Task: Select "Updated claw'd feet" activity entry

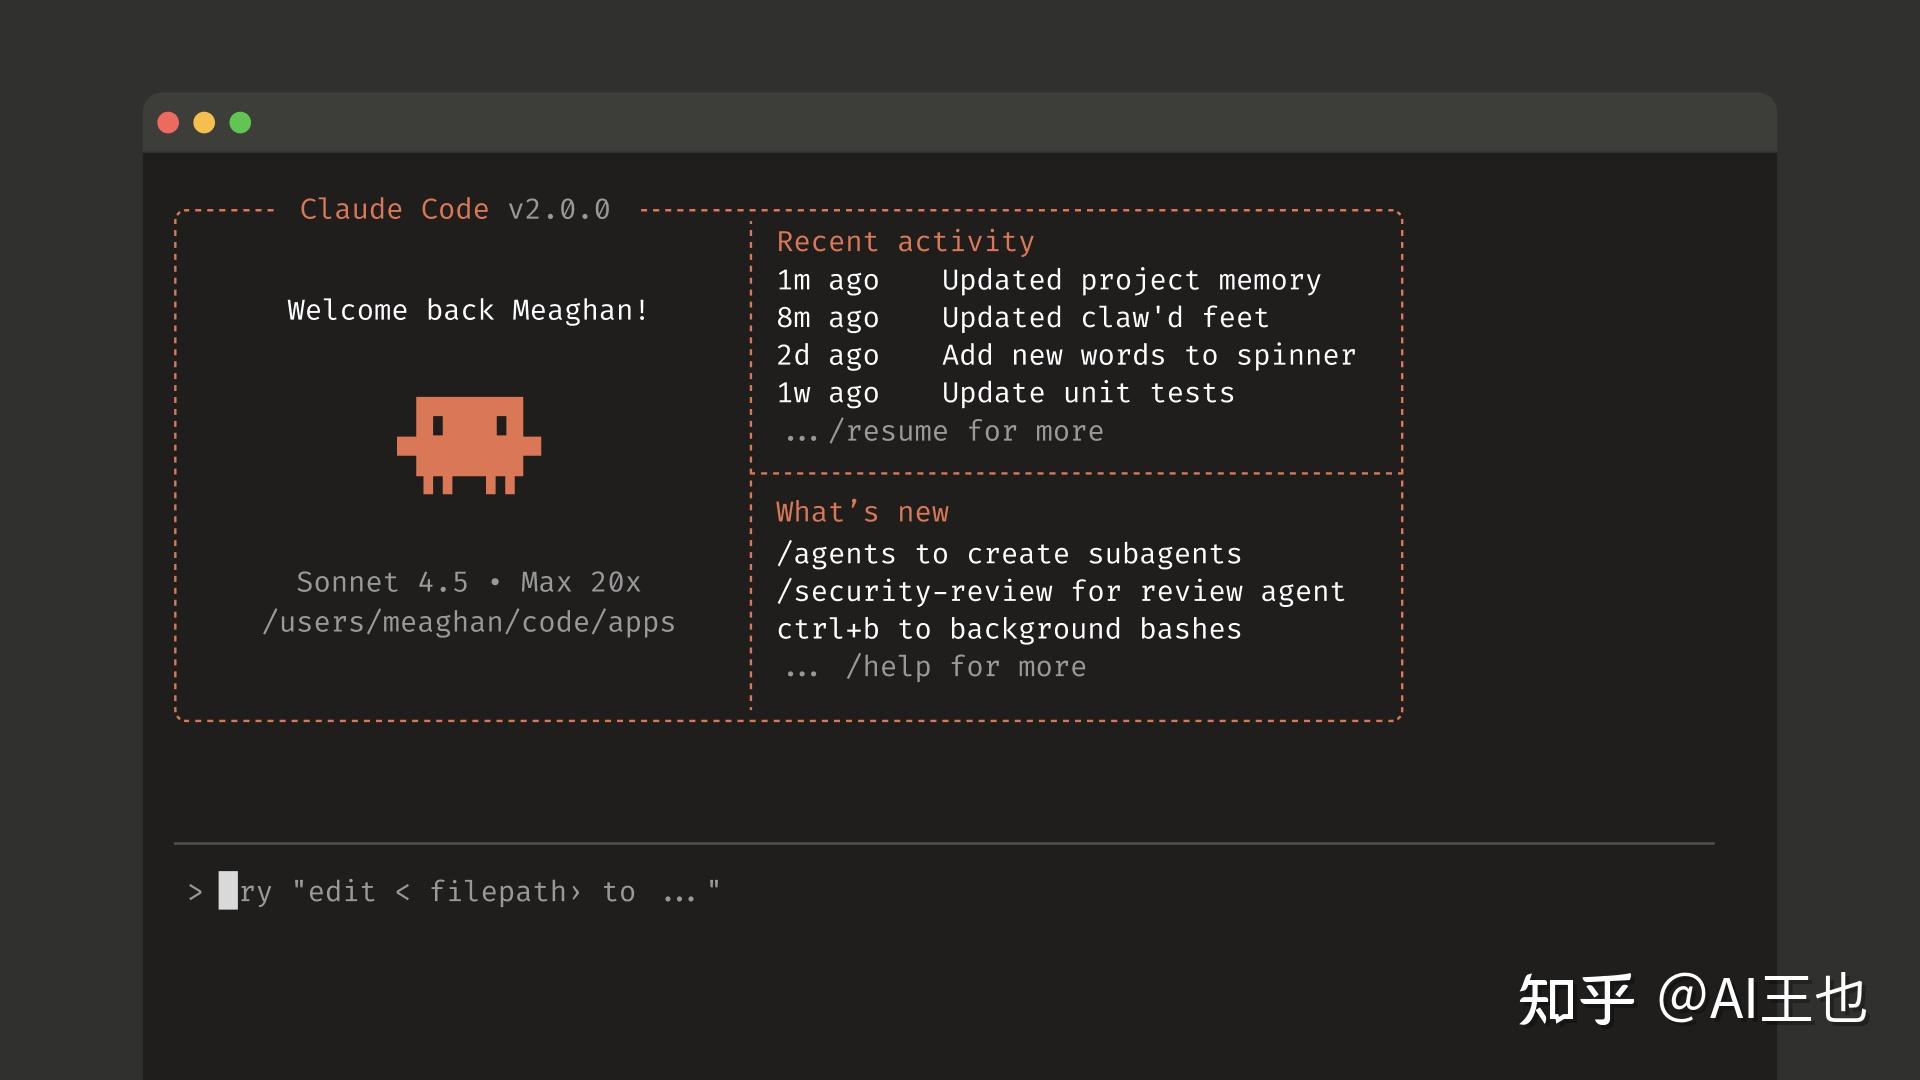Action: point(1104,318)
